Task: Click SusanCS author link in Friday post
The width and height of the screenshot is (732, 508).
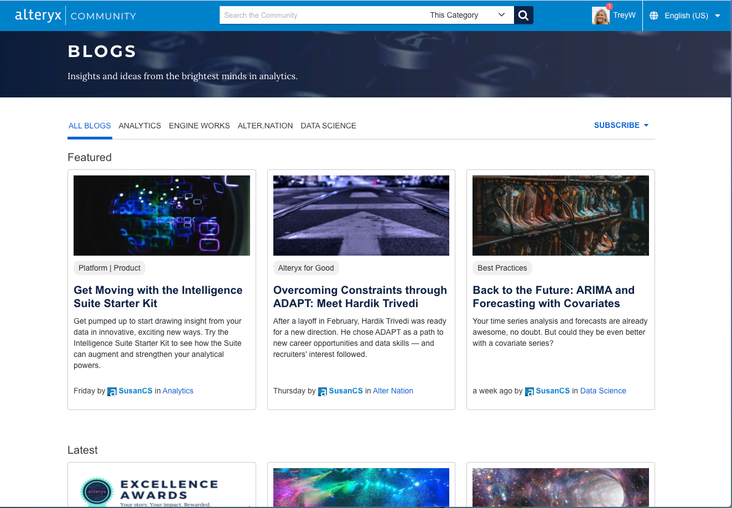Action: (x=135, y=391)
